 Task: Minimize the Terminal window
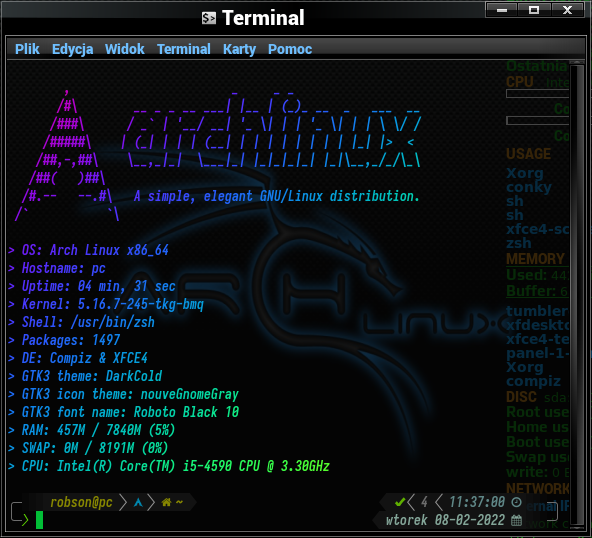[x=502, y=10]
